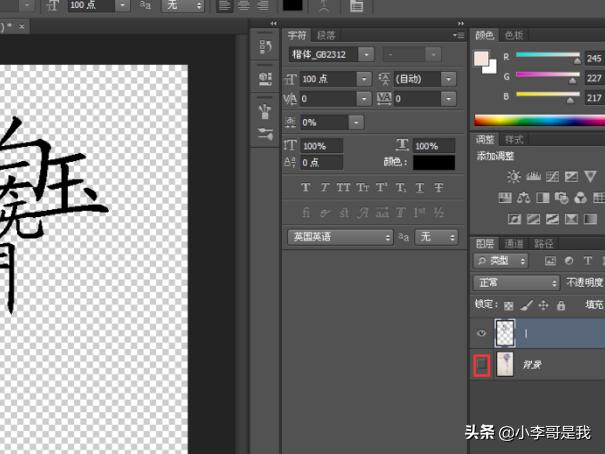605x454 pixels.
Task: Switch to the 段落 tab
Action: (x=326, y=35)
